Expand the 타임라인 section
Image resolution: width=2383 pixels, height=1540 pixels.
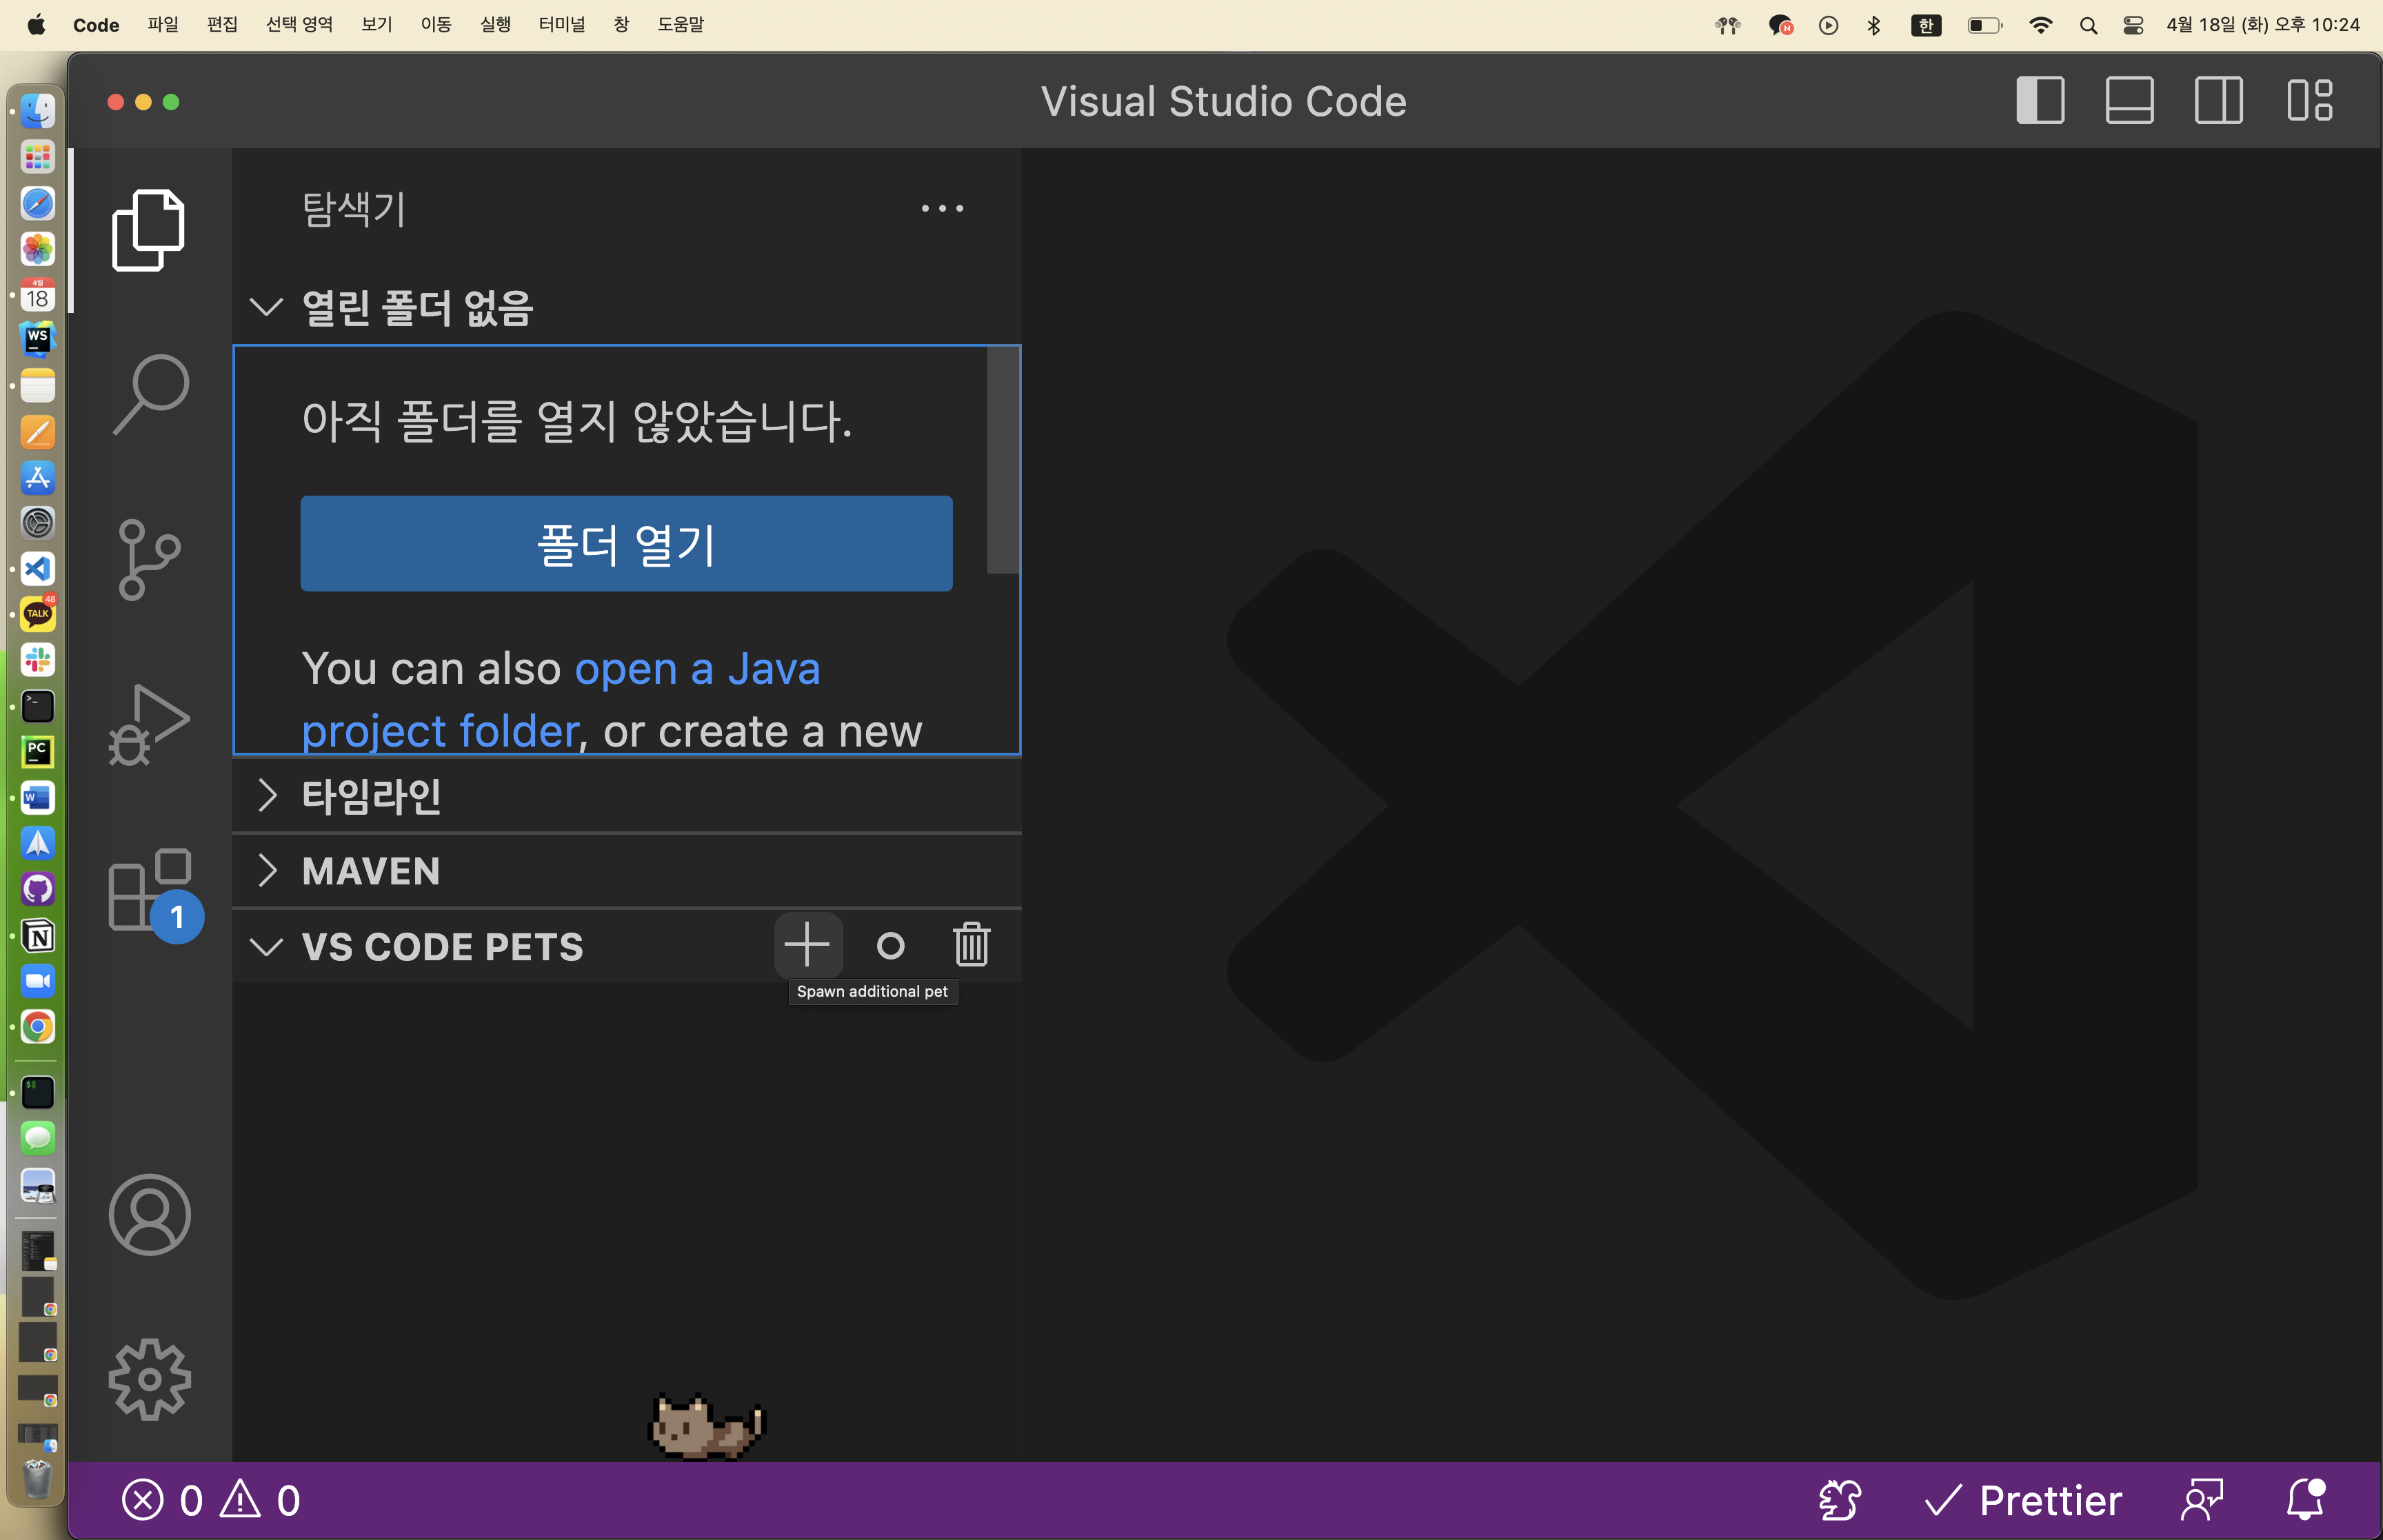(371, 796)
